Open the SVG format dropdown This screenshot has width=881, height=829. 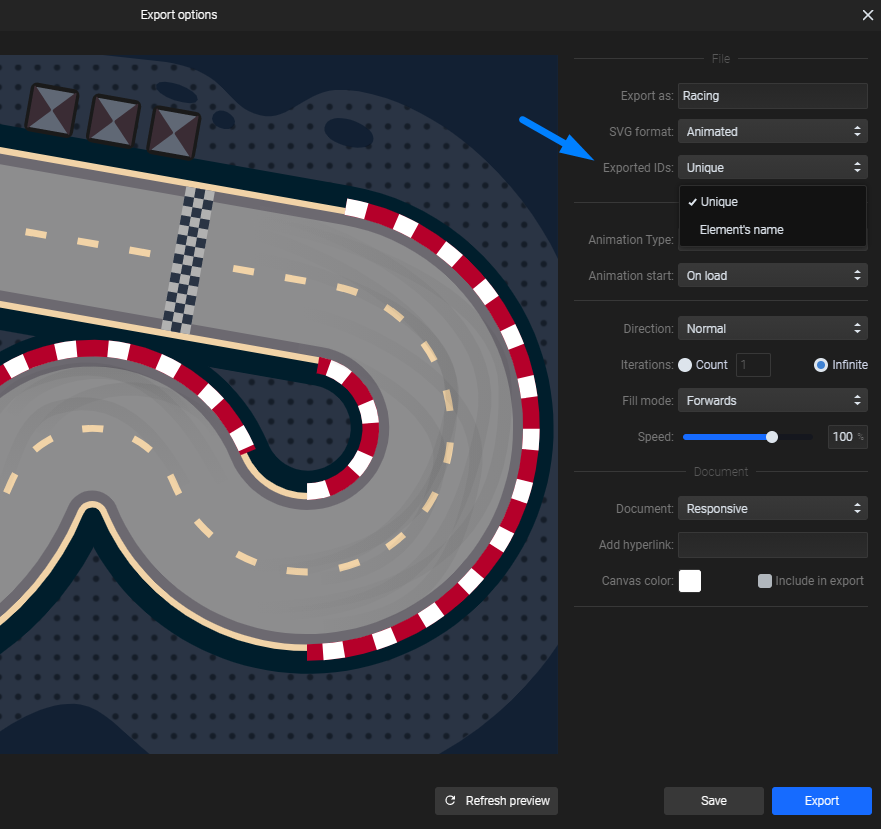pyautogui.click(x=773, y=132)
